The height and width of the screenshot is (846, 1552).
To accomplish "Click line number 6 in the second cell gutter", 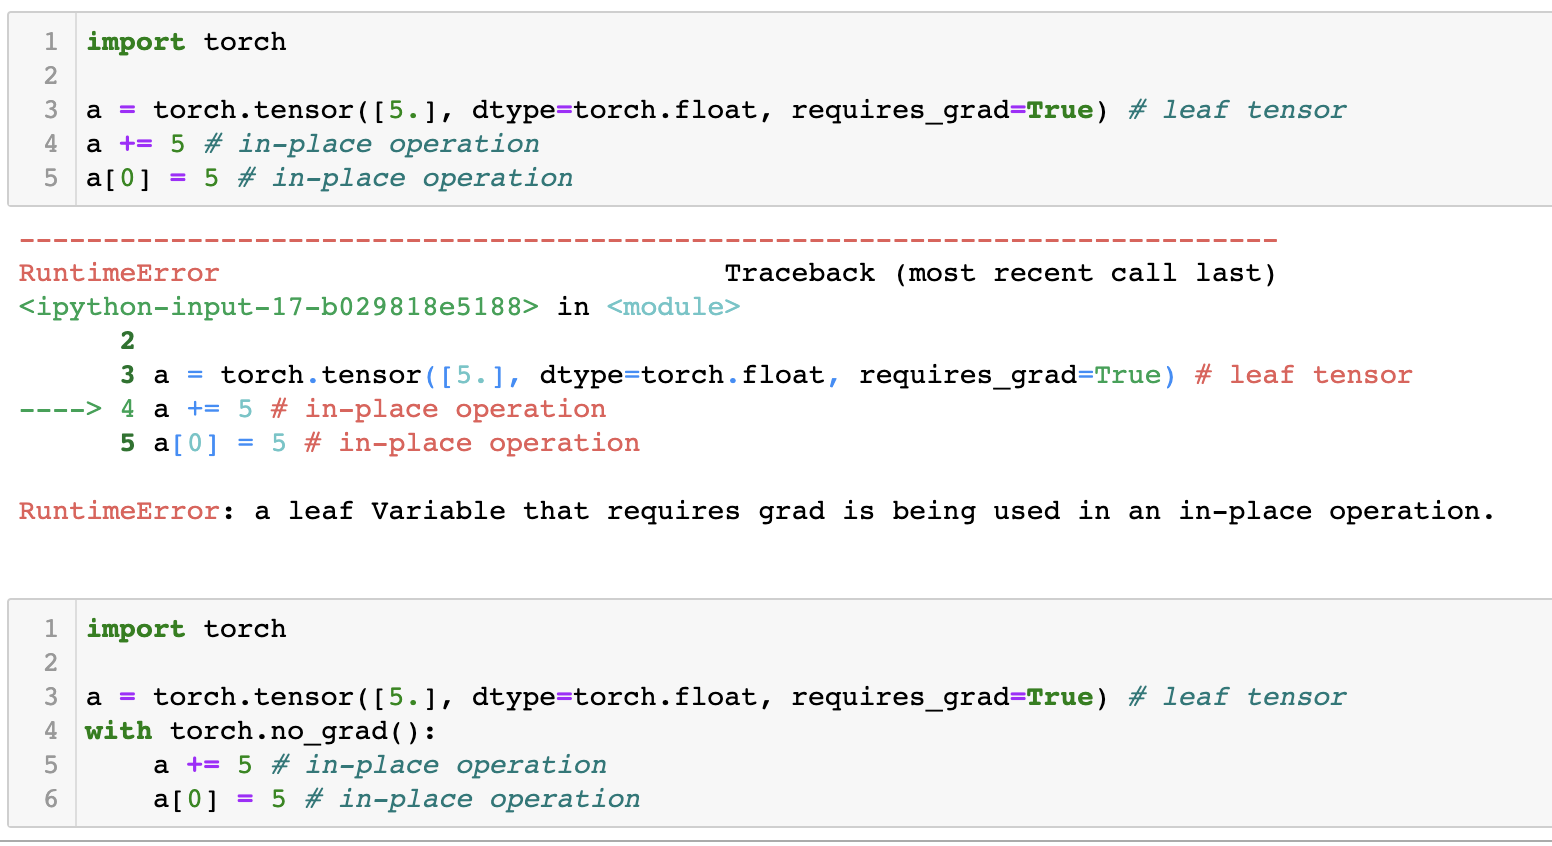I will point(51,799).
